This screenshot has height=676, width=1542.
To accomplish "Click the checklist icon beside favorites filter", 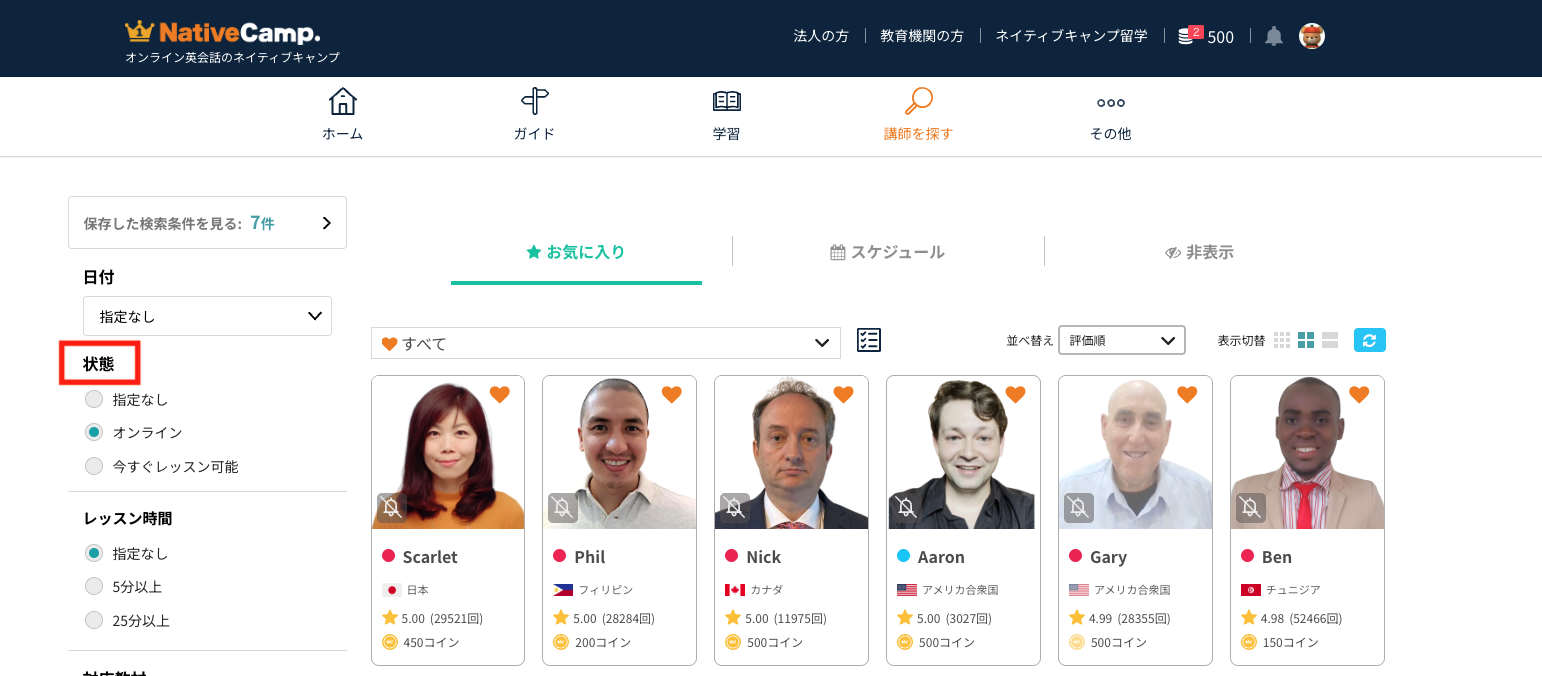I will coord(869,341).
